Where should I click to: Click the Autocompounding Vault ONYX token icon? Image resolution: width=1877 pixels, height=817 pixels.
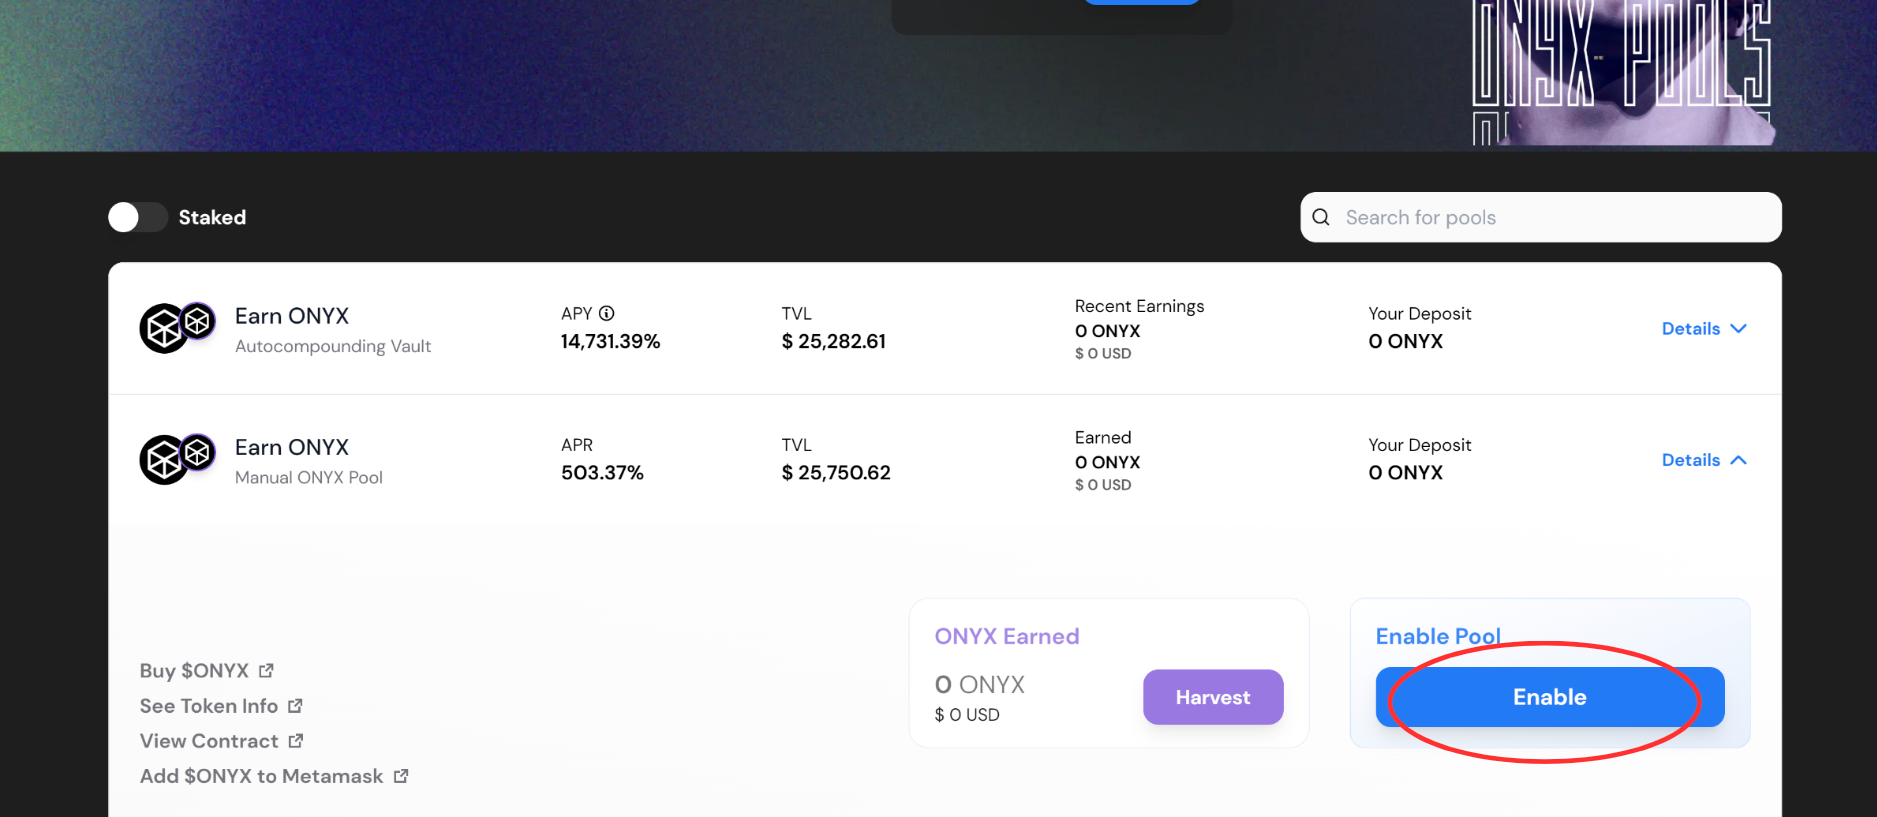(176, 328)
